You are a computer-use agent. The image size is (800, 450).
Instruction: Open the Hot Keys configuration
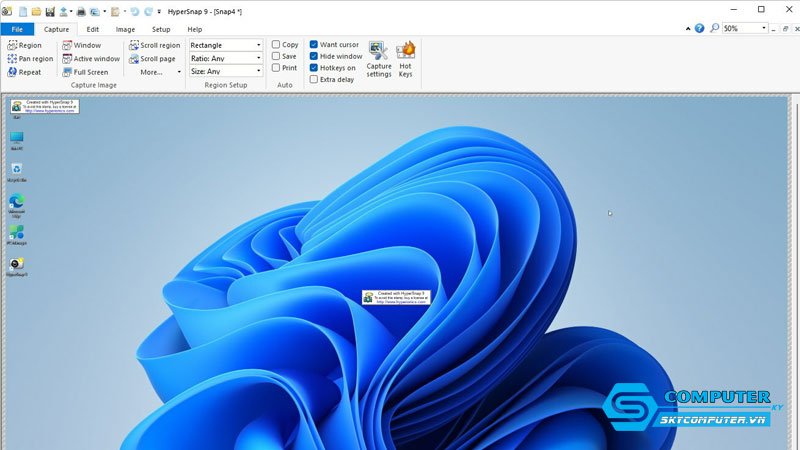coord(405,59)
